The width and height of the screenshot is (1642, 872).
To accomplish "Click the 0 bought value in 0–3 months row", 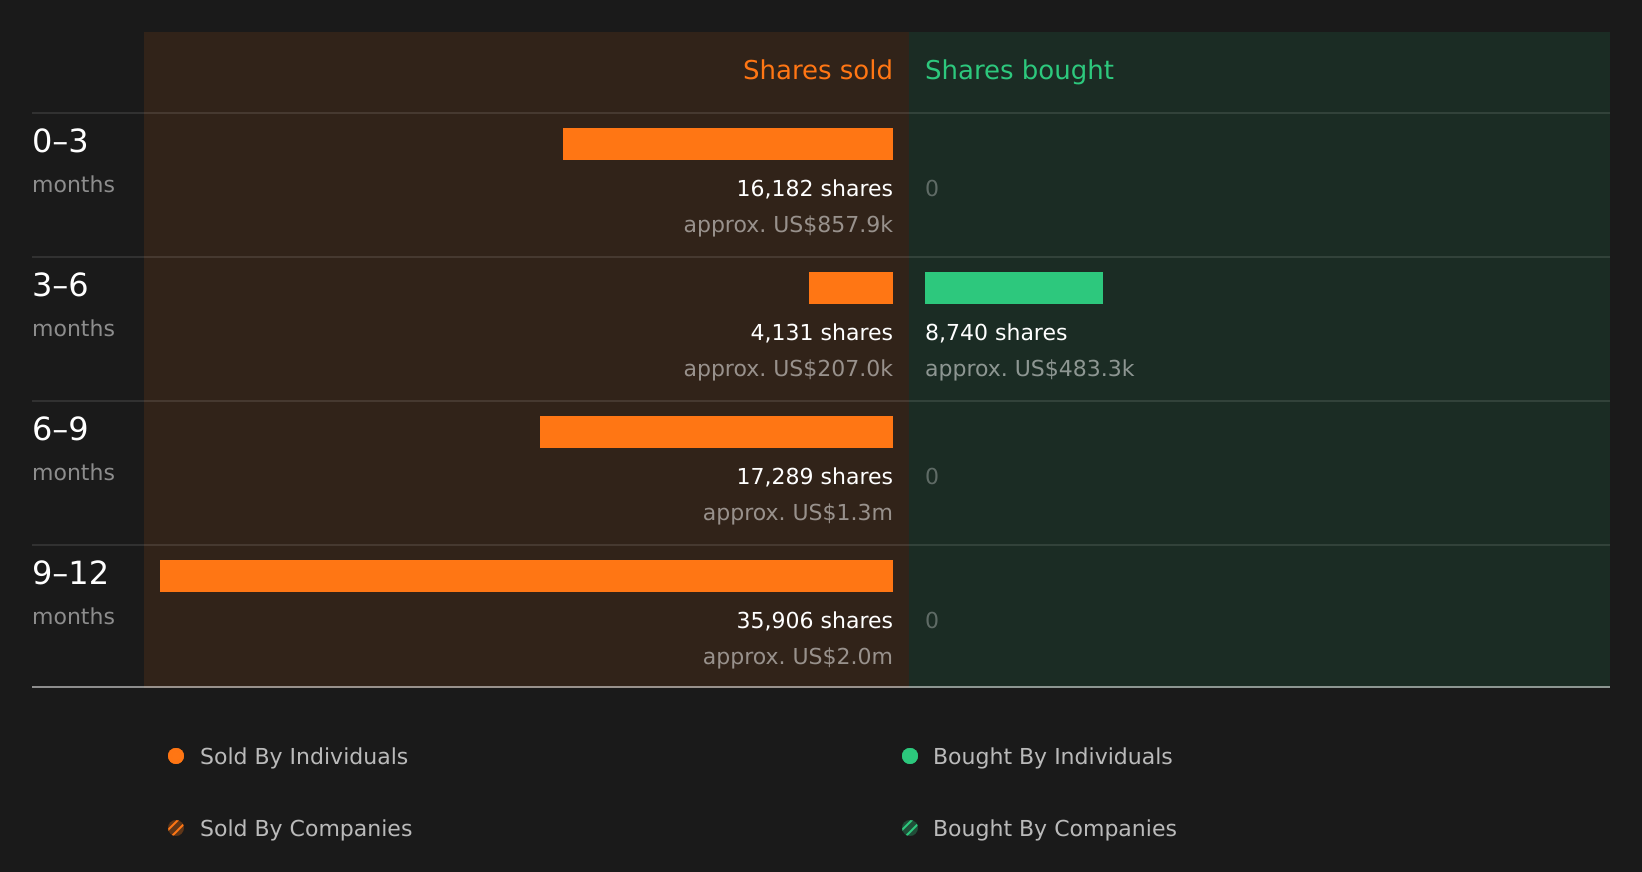I will 932,189.
